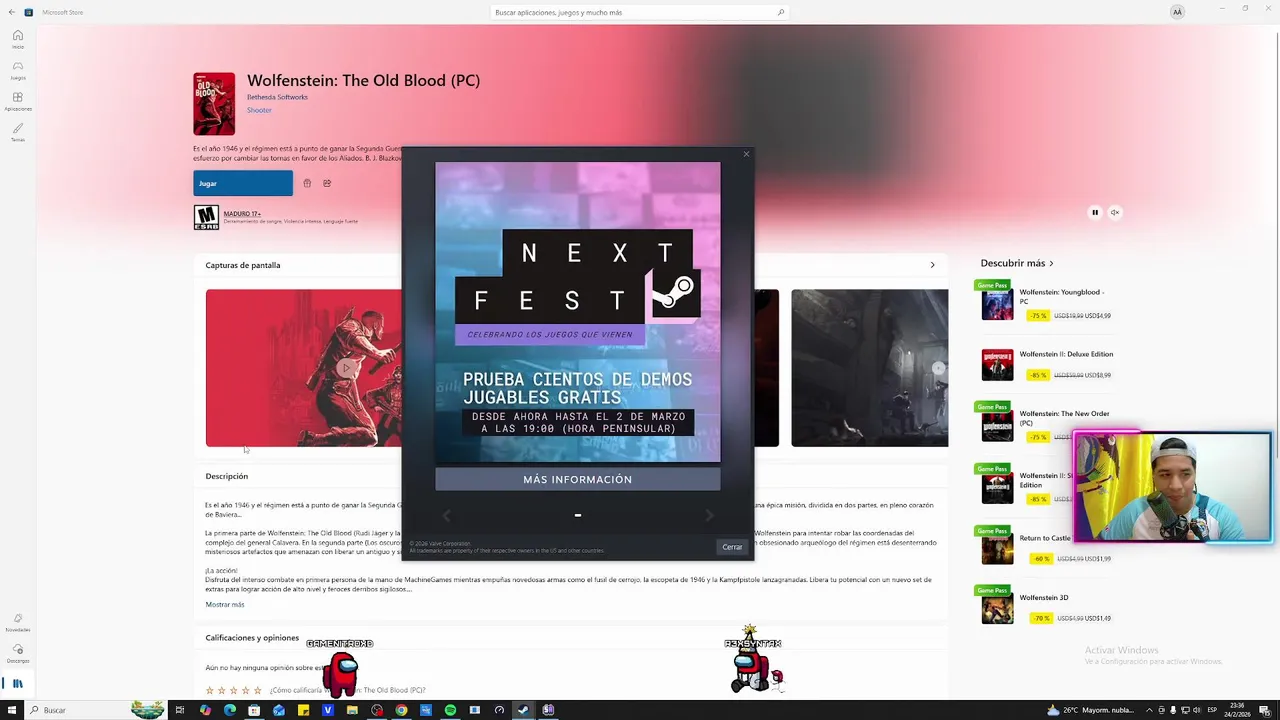Click the gift icon beside Jugar

coord(307,183)
